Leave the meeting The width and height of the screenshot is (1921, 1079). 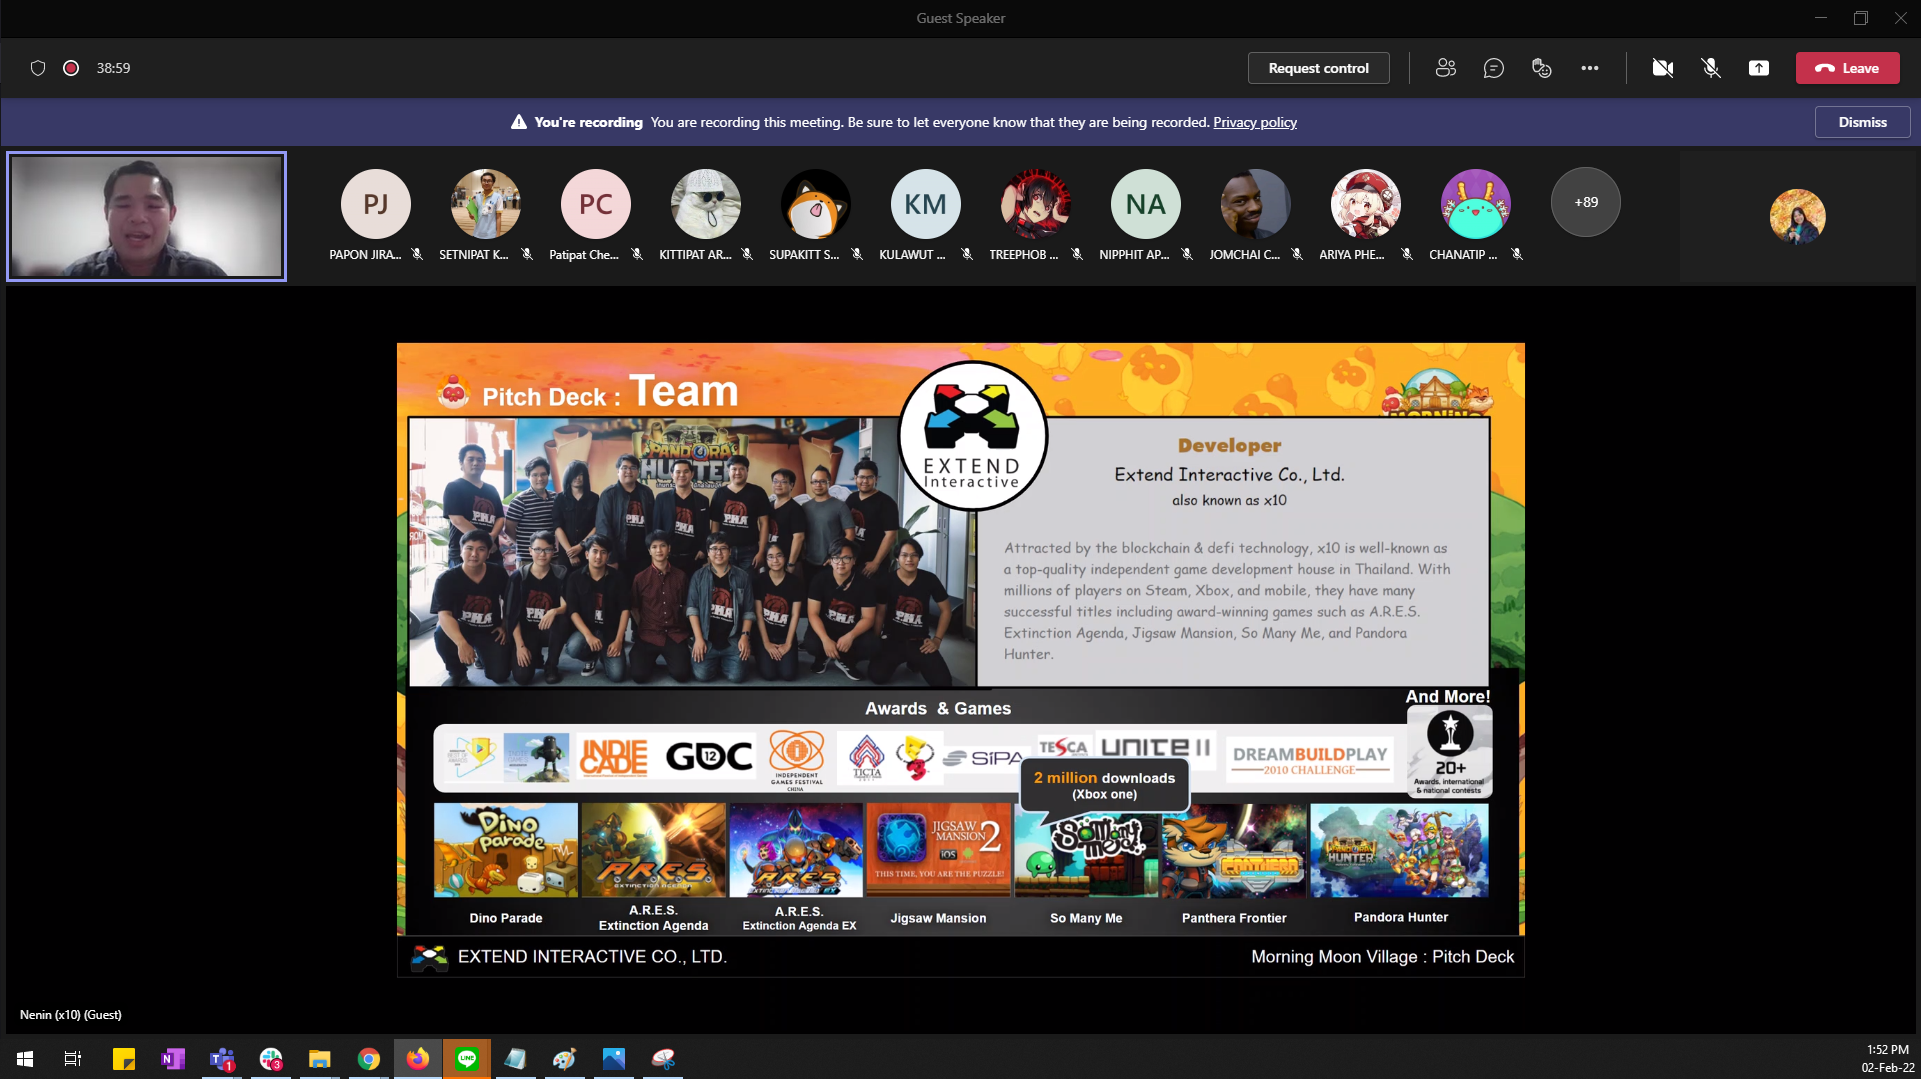pos(1847,68)
